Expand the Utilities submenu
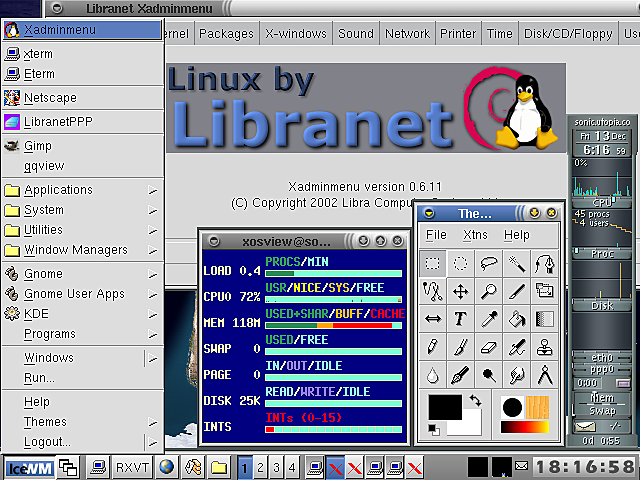 (83, 230)
